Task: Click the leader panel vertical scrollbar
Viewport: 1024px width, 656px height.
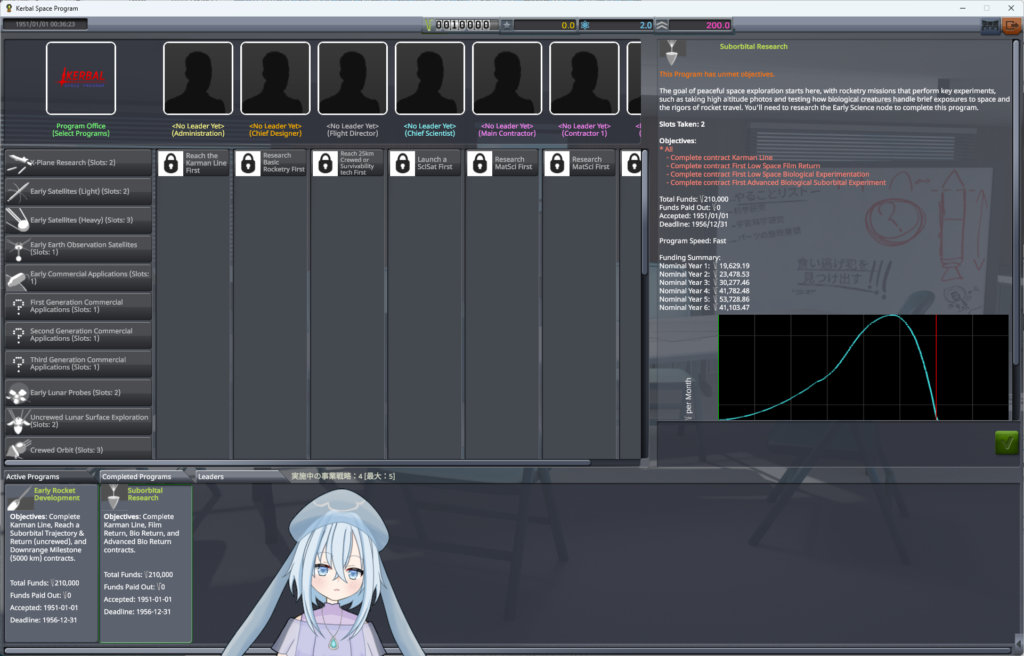Action: pos(644,210)
